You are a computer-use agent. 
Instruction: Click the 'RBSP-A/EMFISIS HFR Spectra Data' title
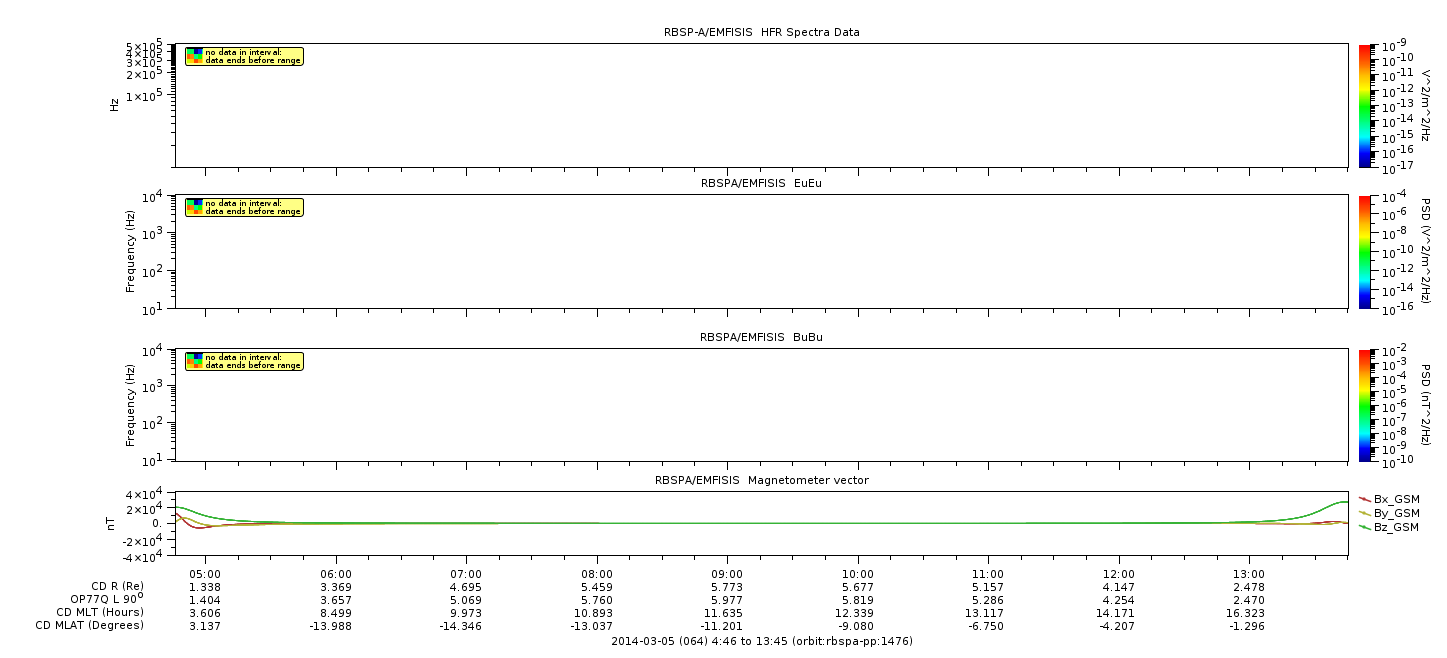tap(761, 32)
